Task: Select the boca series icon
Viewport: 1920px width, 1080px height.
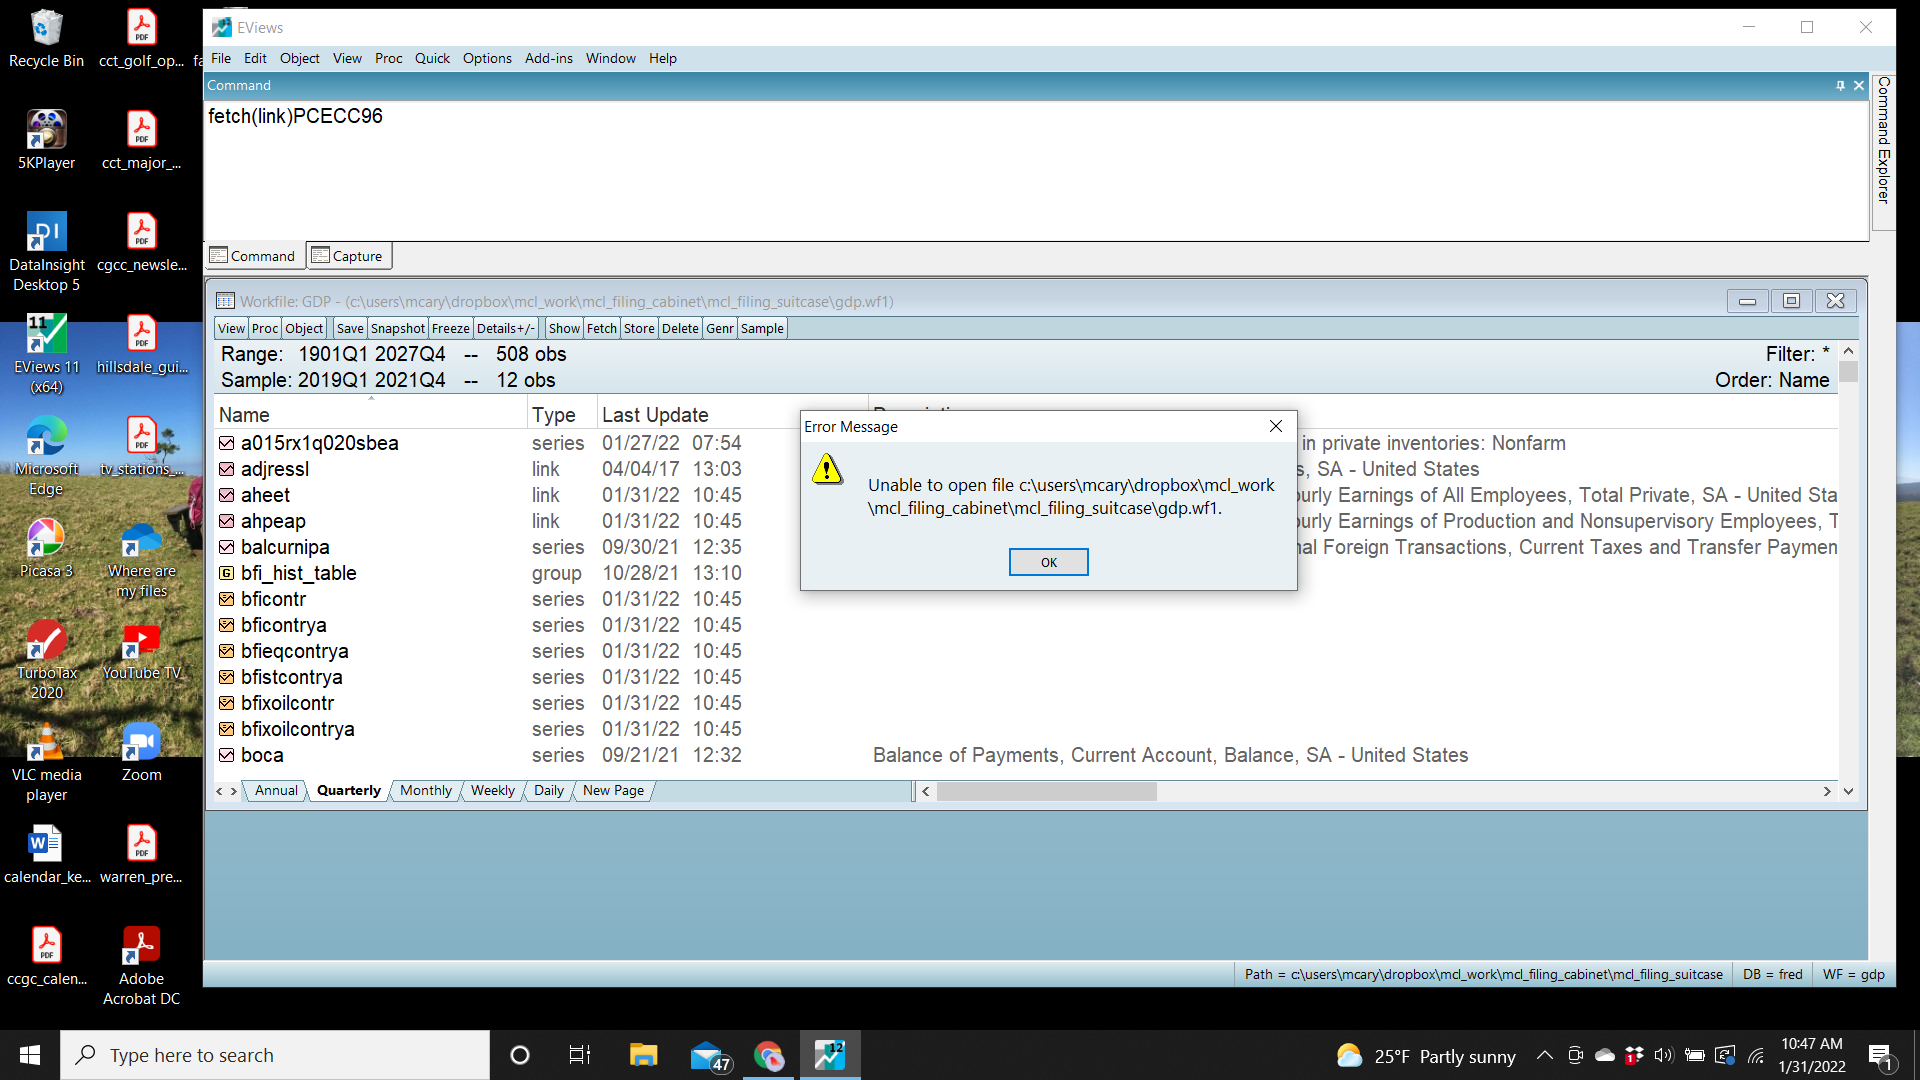Action: point(227,755)
